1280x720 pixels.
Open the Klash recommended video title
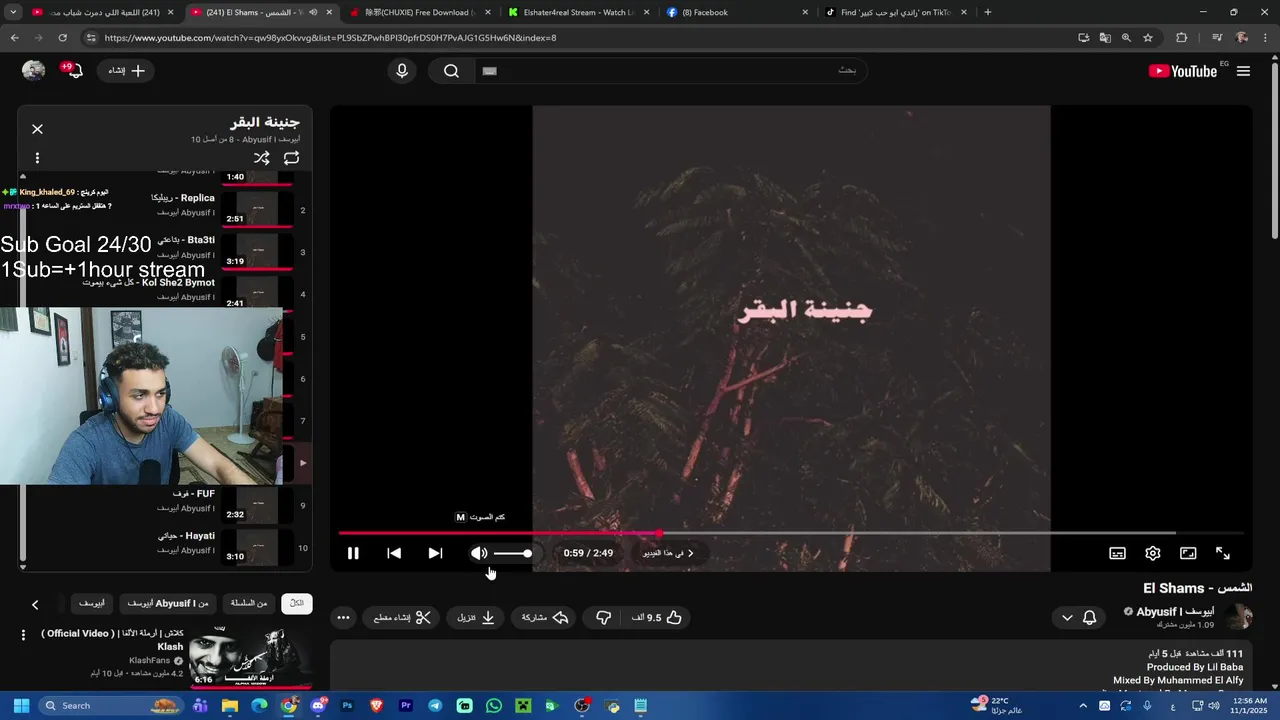[112, 640]
